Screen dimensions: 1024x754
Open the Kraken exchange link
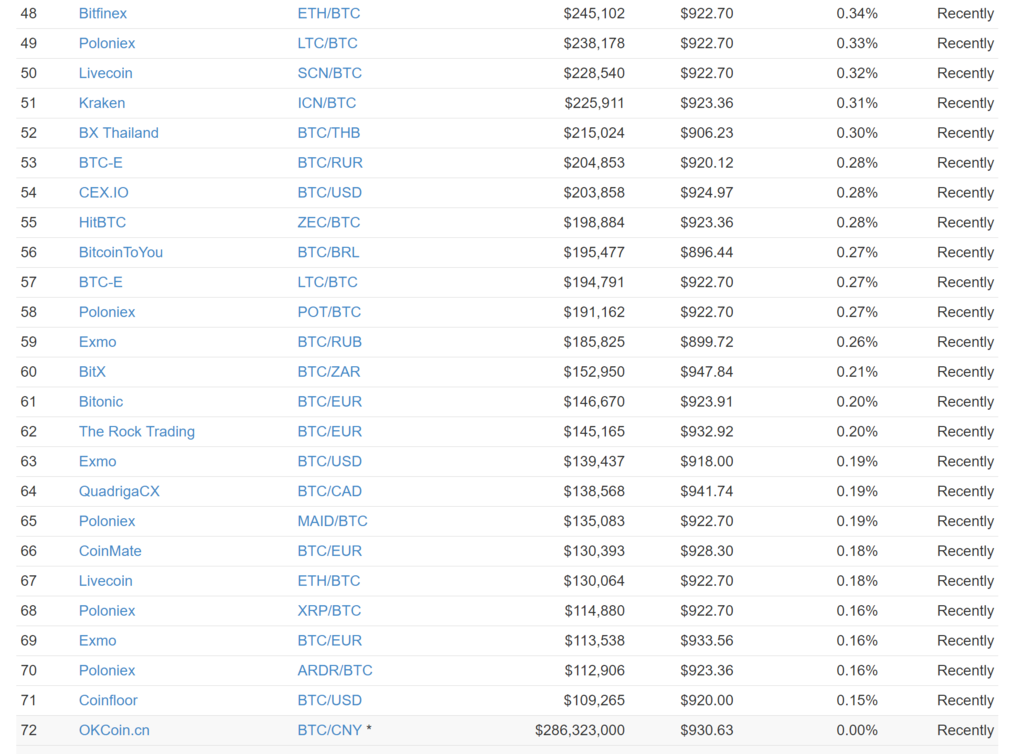101,103
